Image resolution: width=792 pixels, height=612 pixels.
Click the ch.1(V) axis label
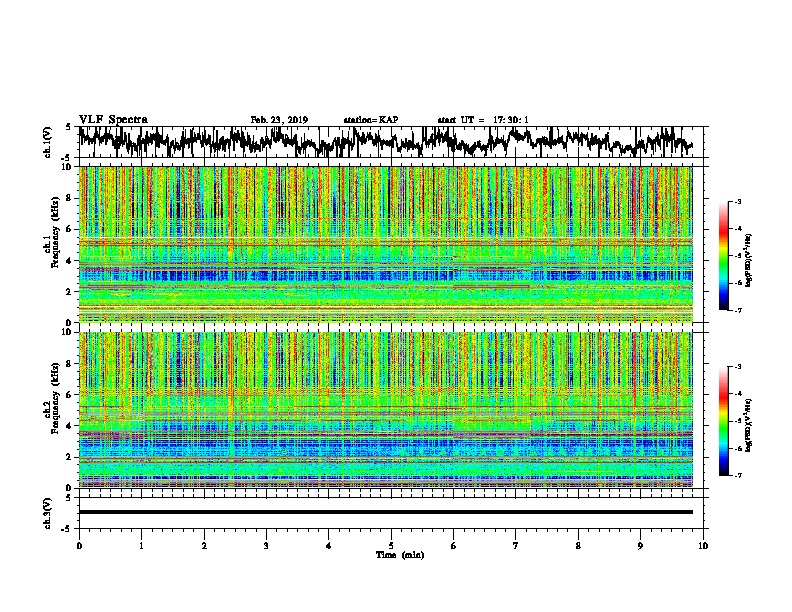pyautogui.click(x=48, y=142)
